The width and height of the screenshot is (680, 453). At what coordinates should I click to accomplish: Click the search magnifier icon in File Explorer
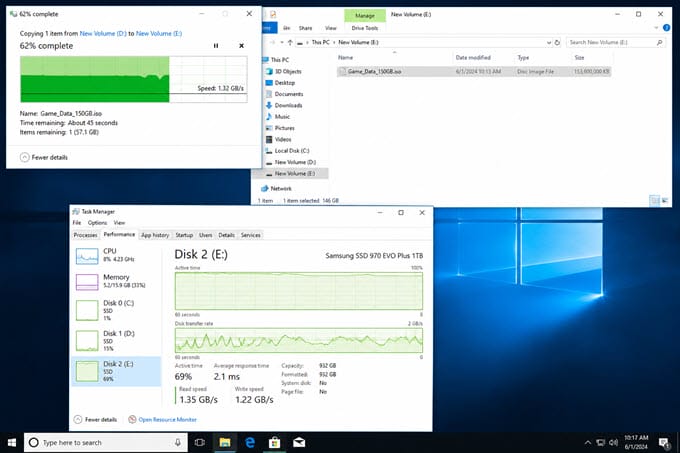point(660,42)
